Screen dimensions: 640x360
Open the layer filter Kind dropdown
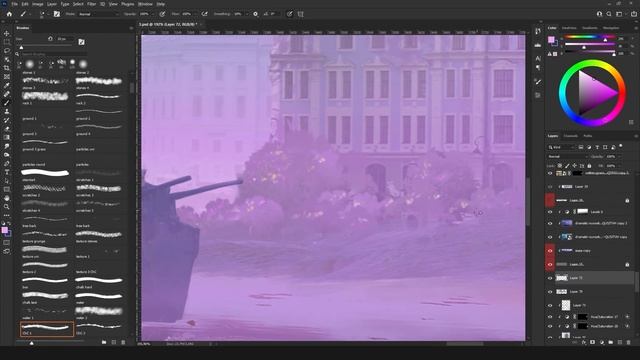click(561, 147)
